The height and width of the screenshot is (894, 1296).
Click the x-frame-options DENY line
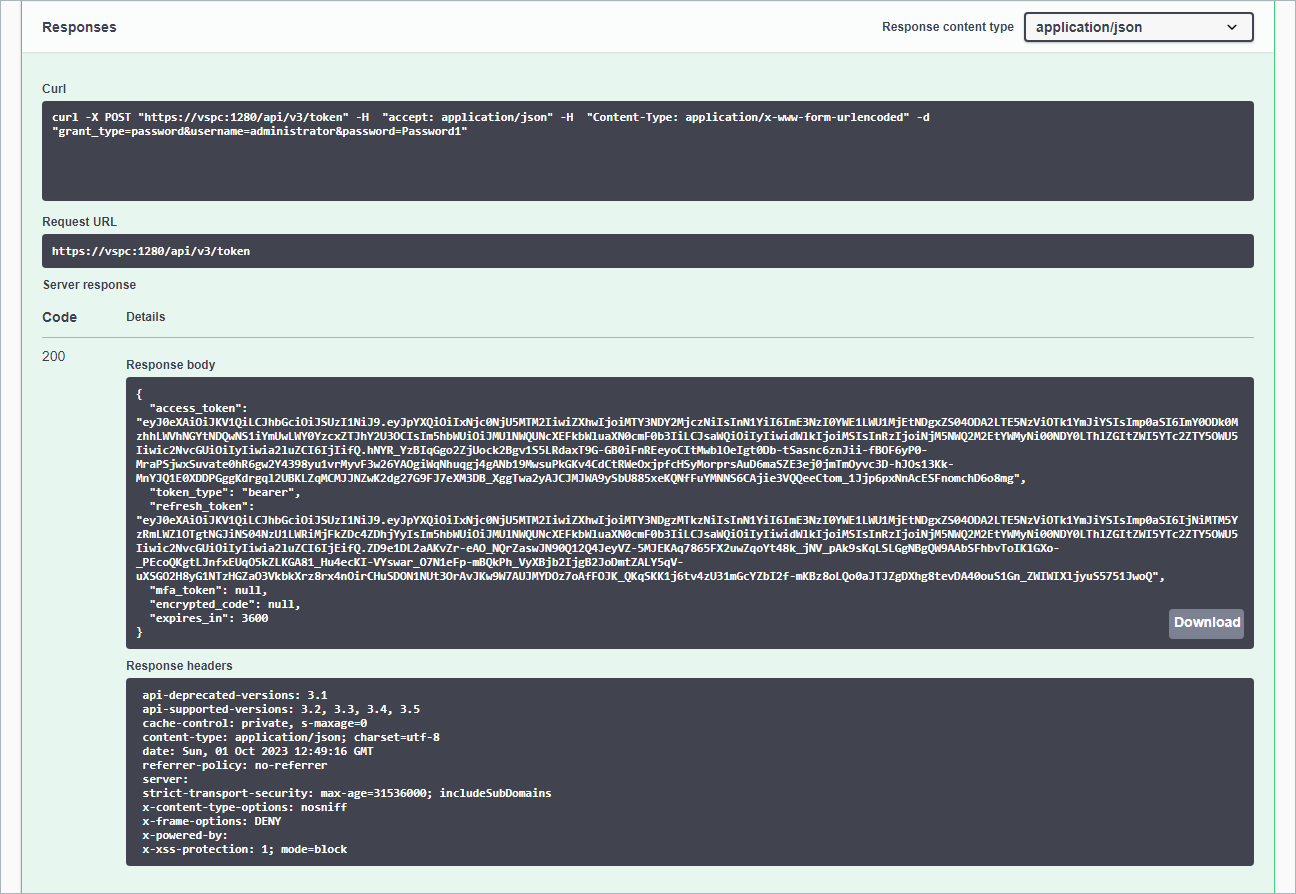click(x=211, y=821)
